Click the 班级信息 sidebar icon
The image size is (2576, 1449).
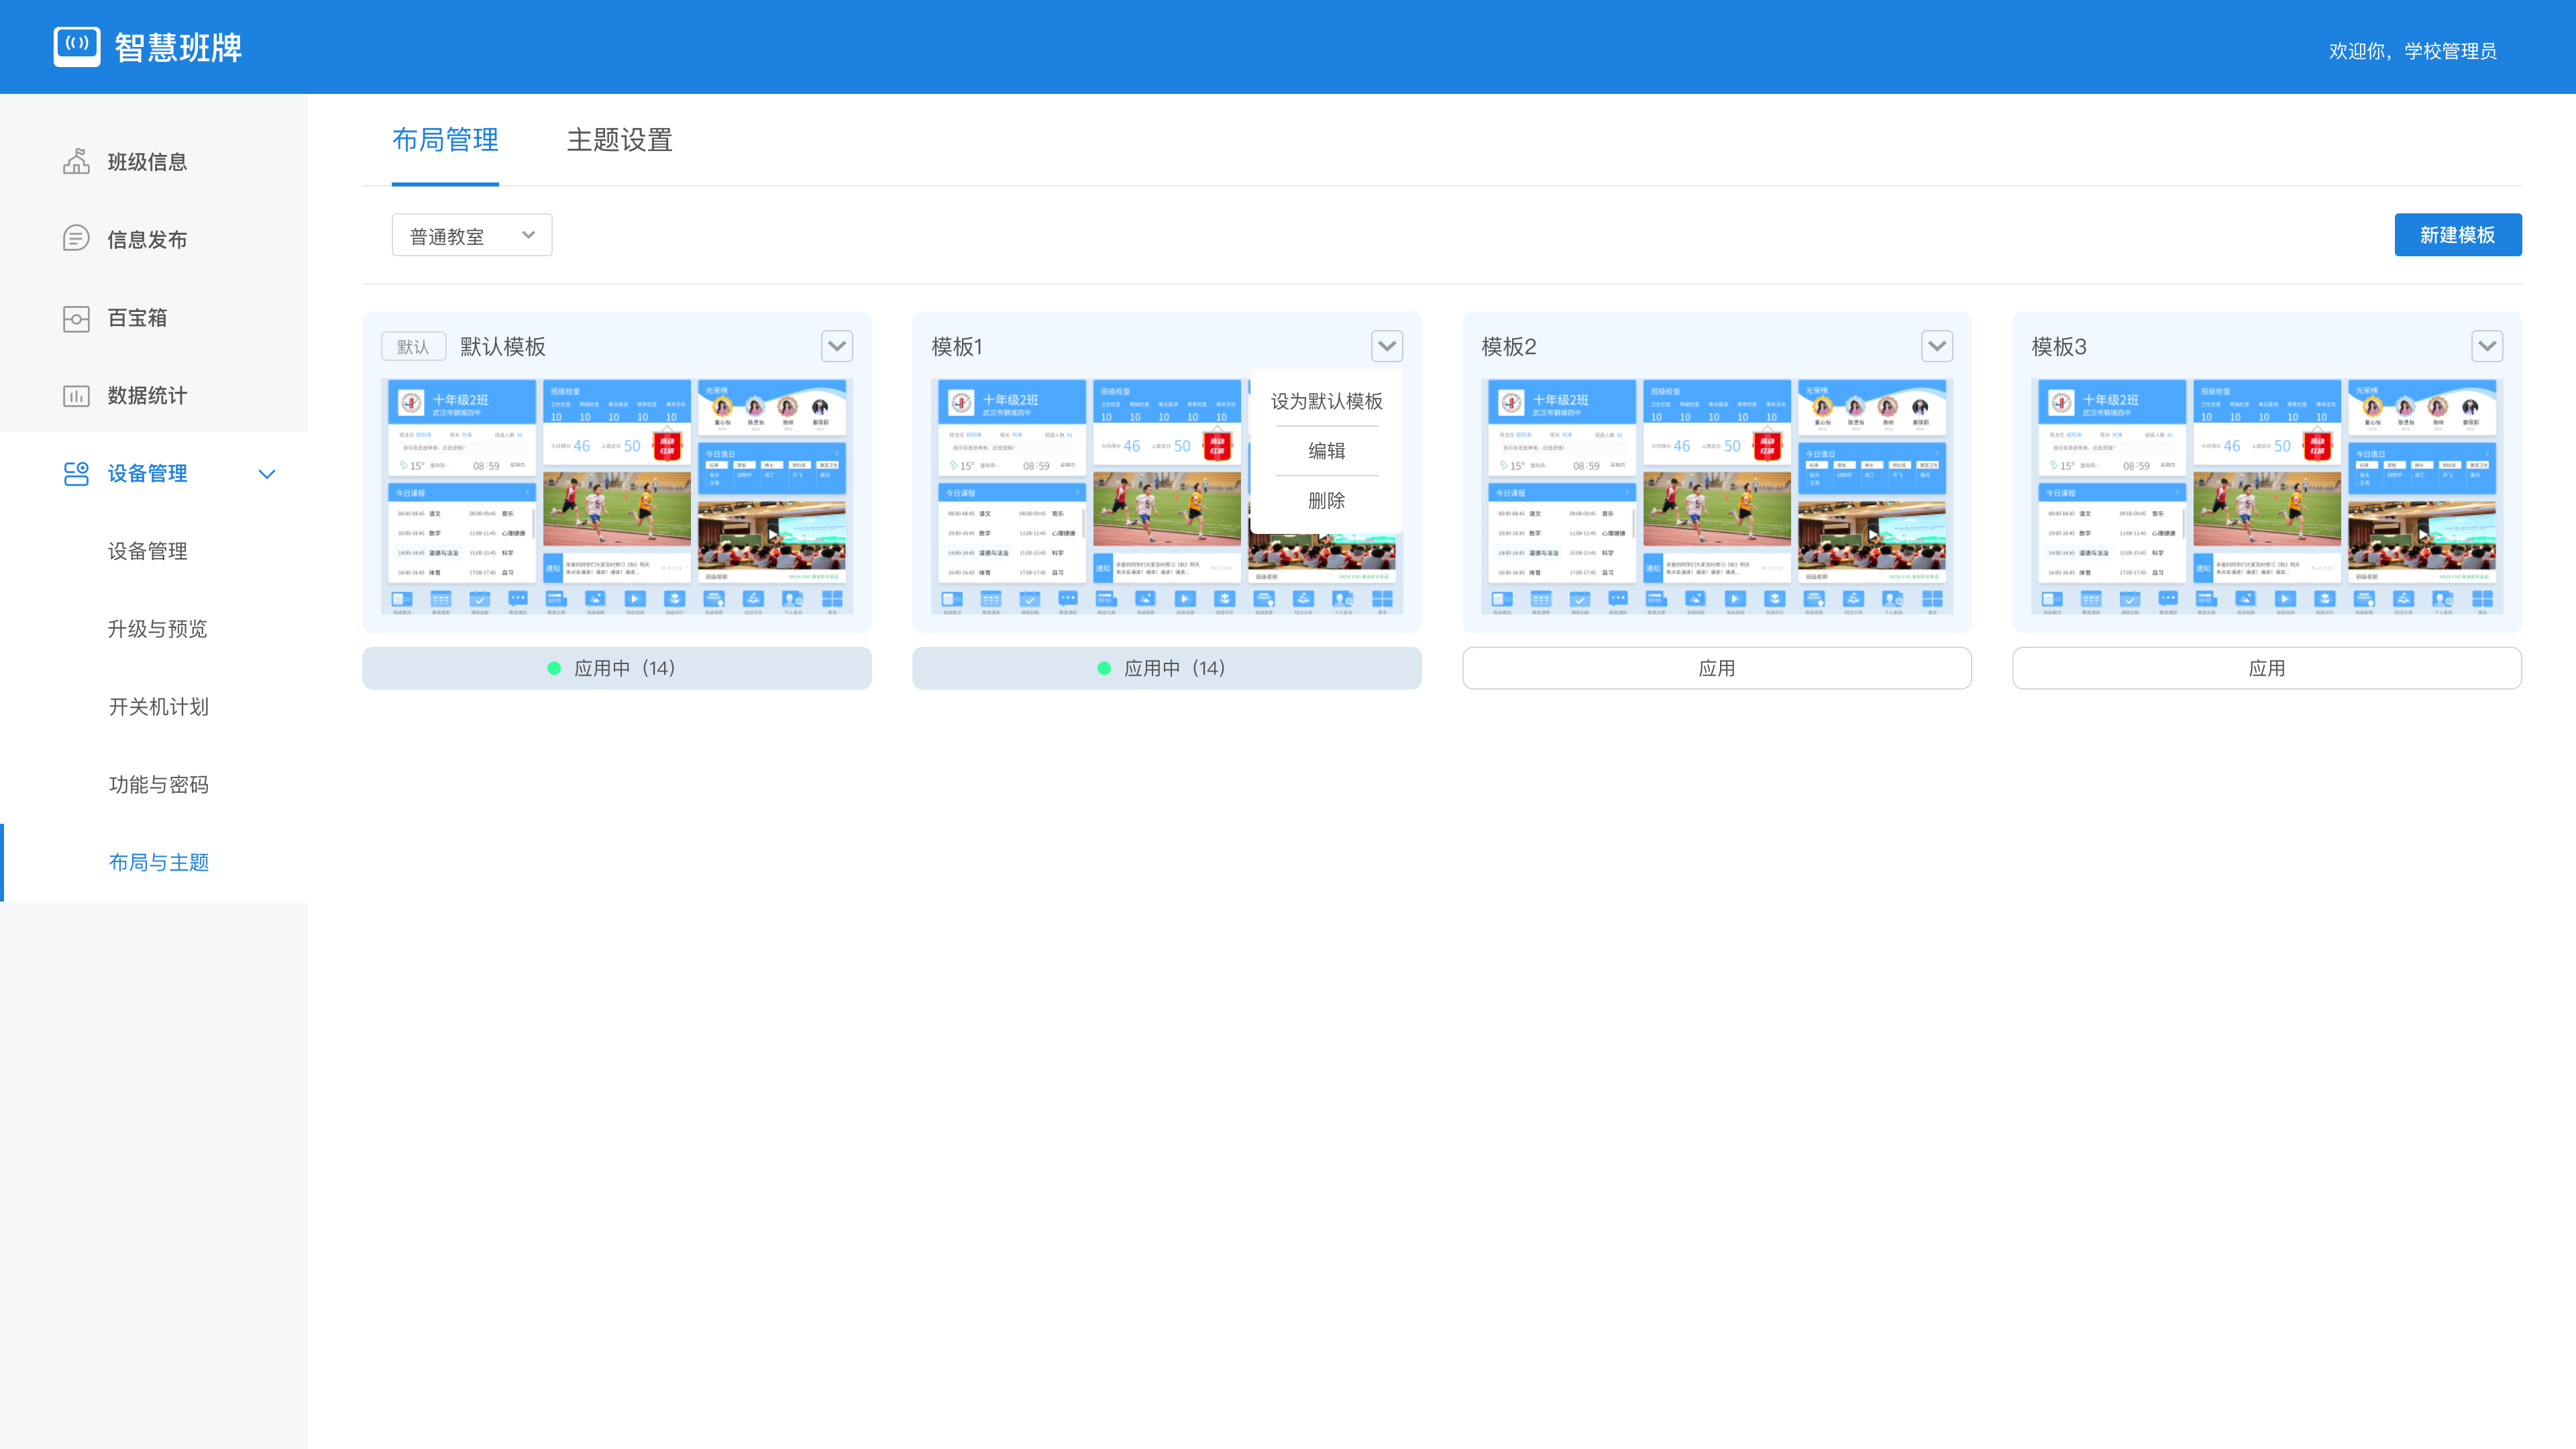click(x=76, y=161)
